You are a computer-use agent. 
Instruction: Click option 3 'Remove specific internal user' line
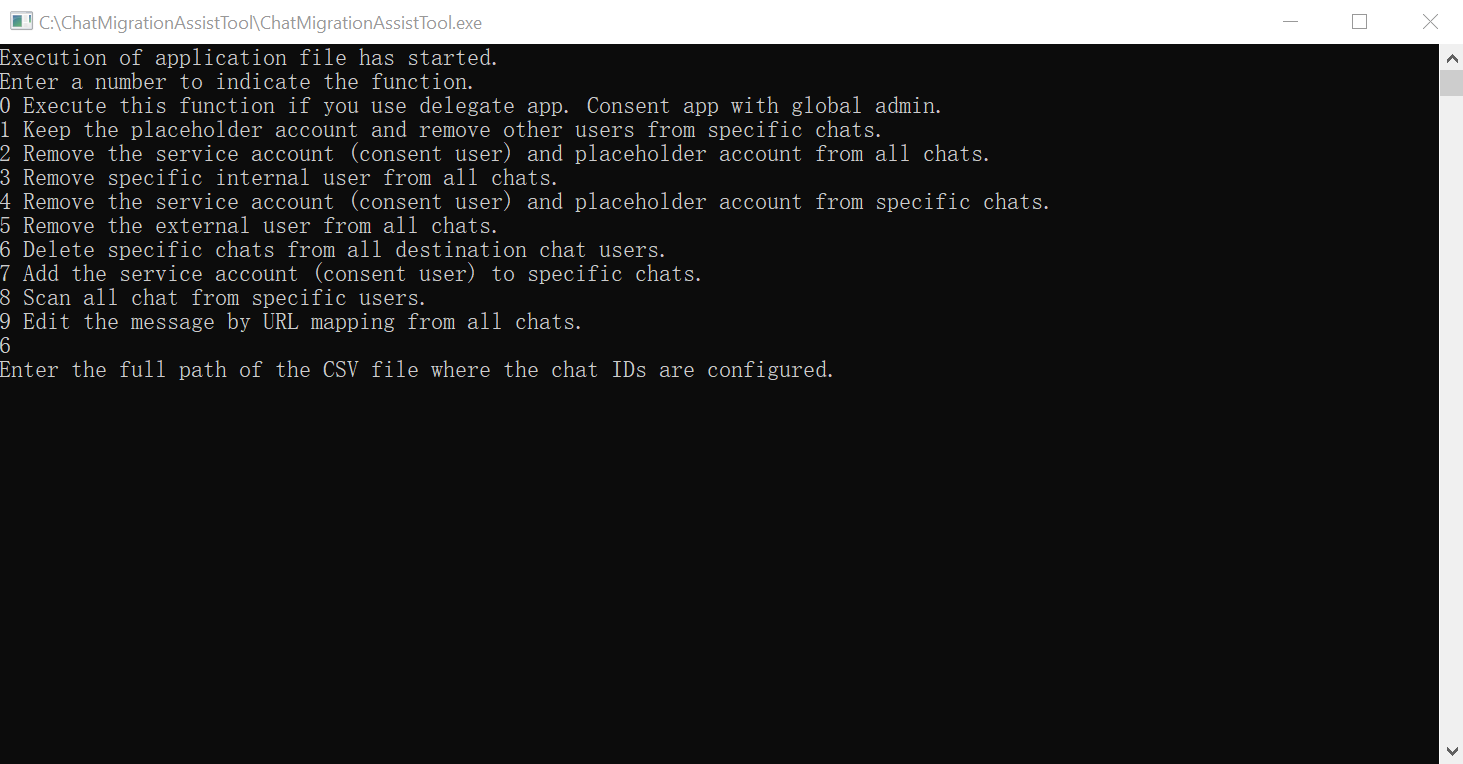(x=279, y=178)
